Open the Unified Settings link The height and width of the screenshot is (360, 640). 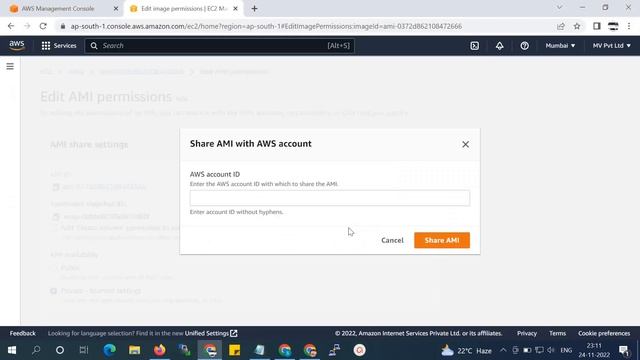coord(211,333)
